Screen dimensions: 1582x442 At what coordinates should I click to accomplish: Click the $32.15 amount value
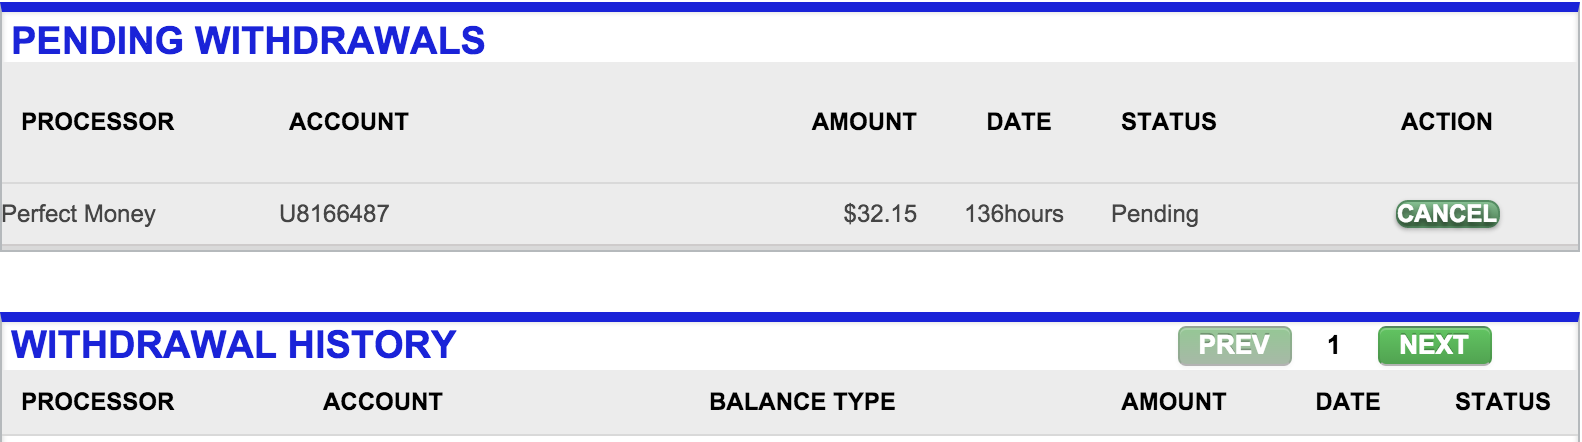pyautogui.click(x=880, y=214)
